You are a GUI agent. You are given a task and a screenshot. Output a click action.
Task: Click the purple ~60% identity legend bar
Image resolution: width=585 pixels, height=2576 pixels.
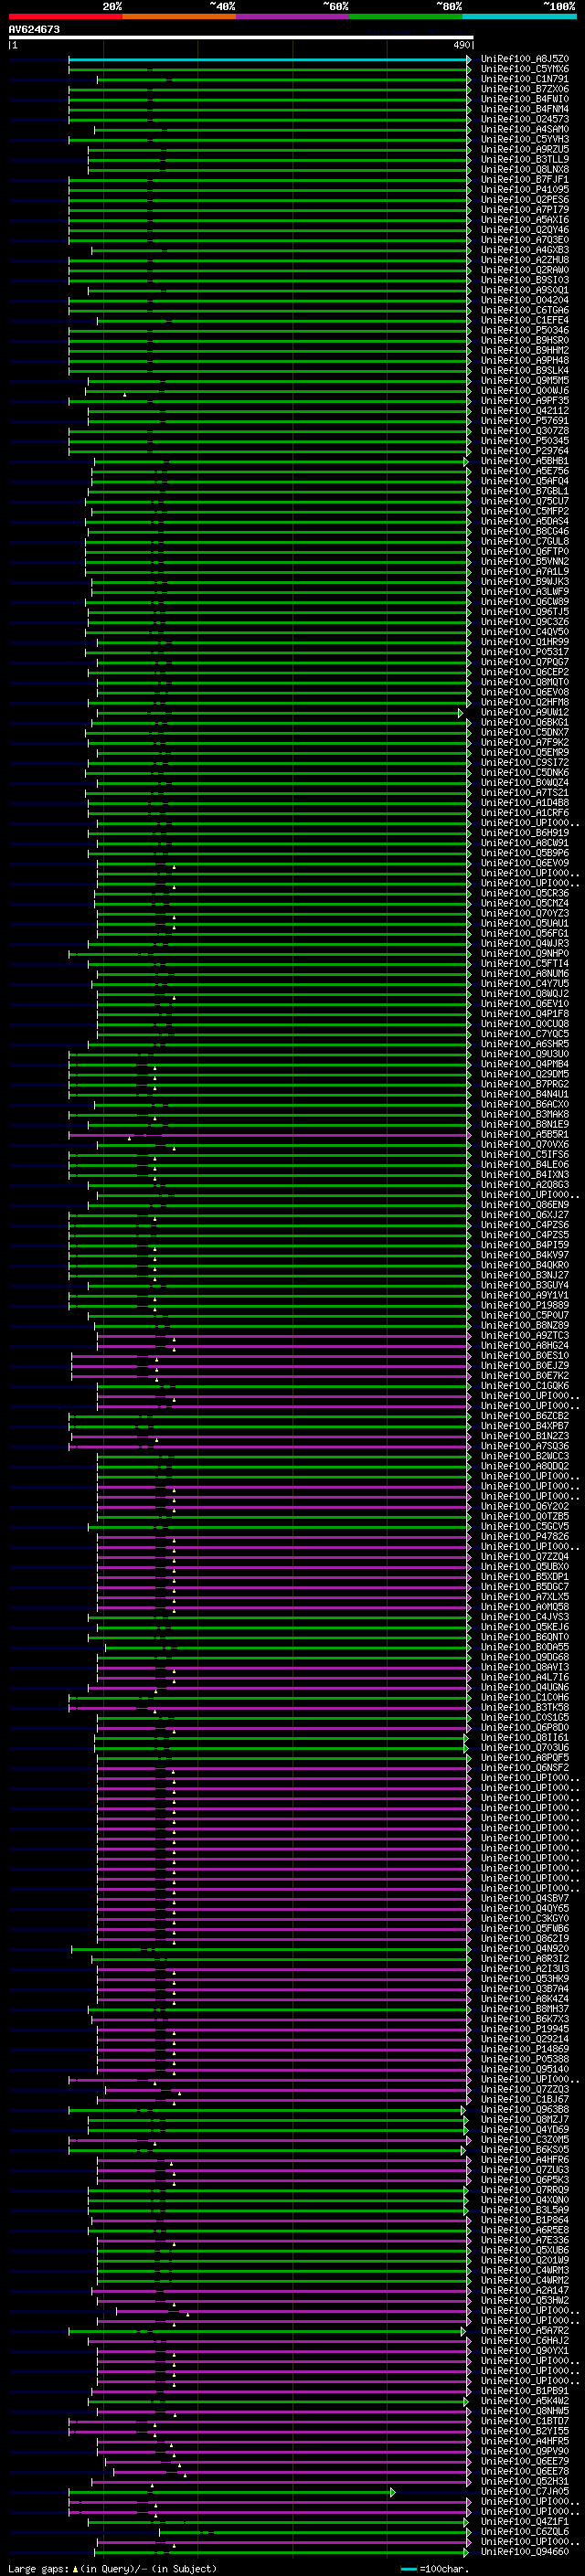click(x=292, y=16)
